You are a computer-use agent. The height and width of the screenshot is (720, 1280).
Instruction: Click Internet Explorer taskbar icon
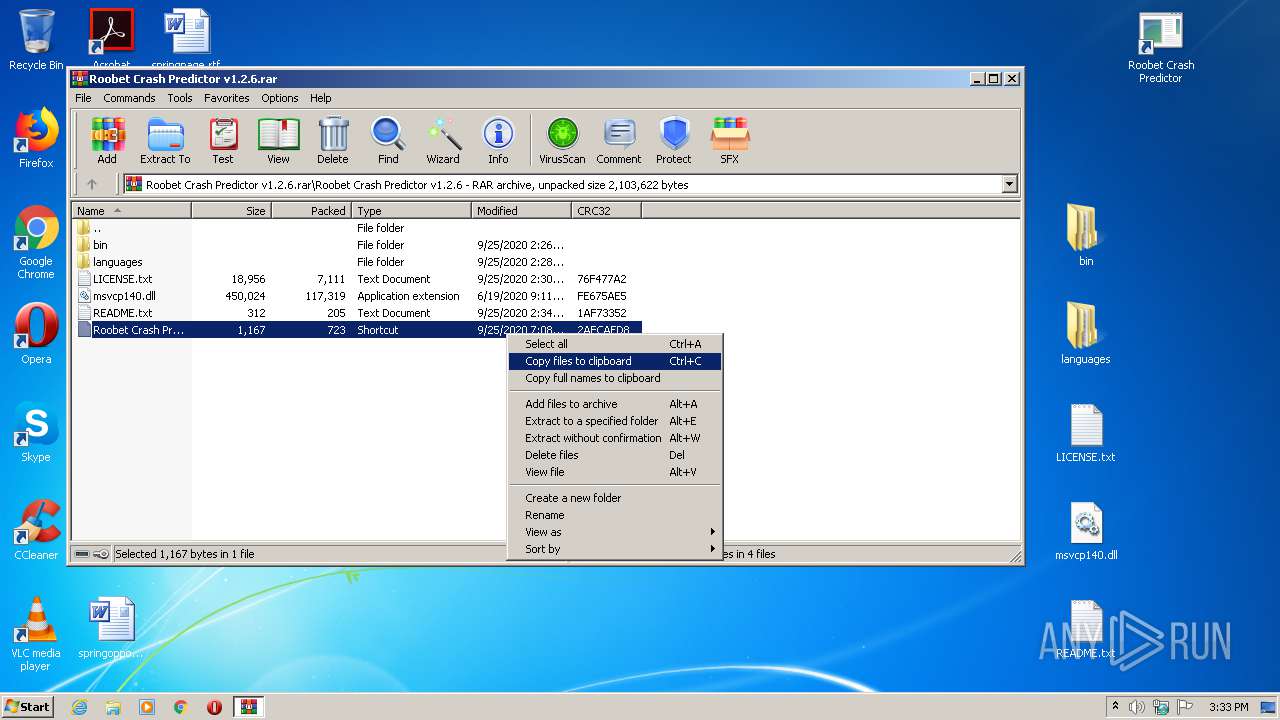click(79, 707)
